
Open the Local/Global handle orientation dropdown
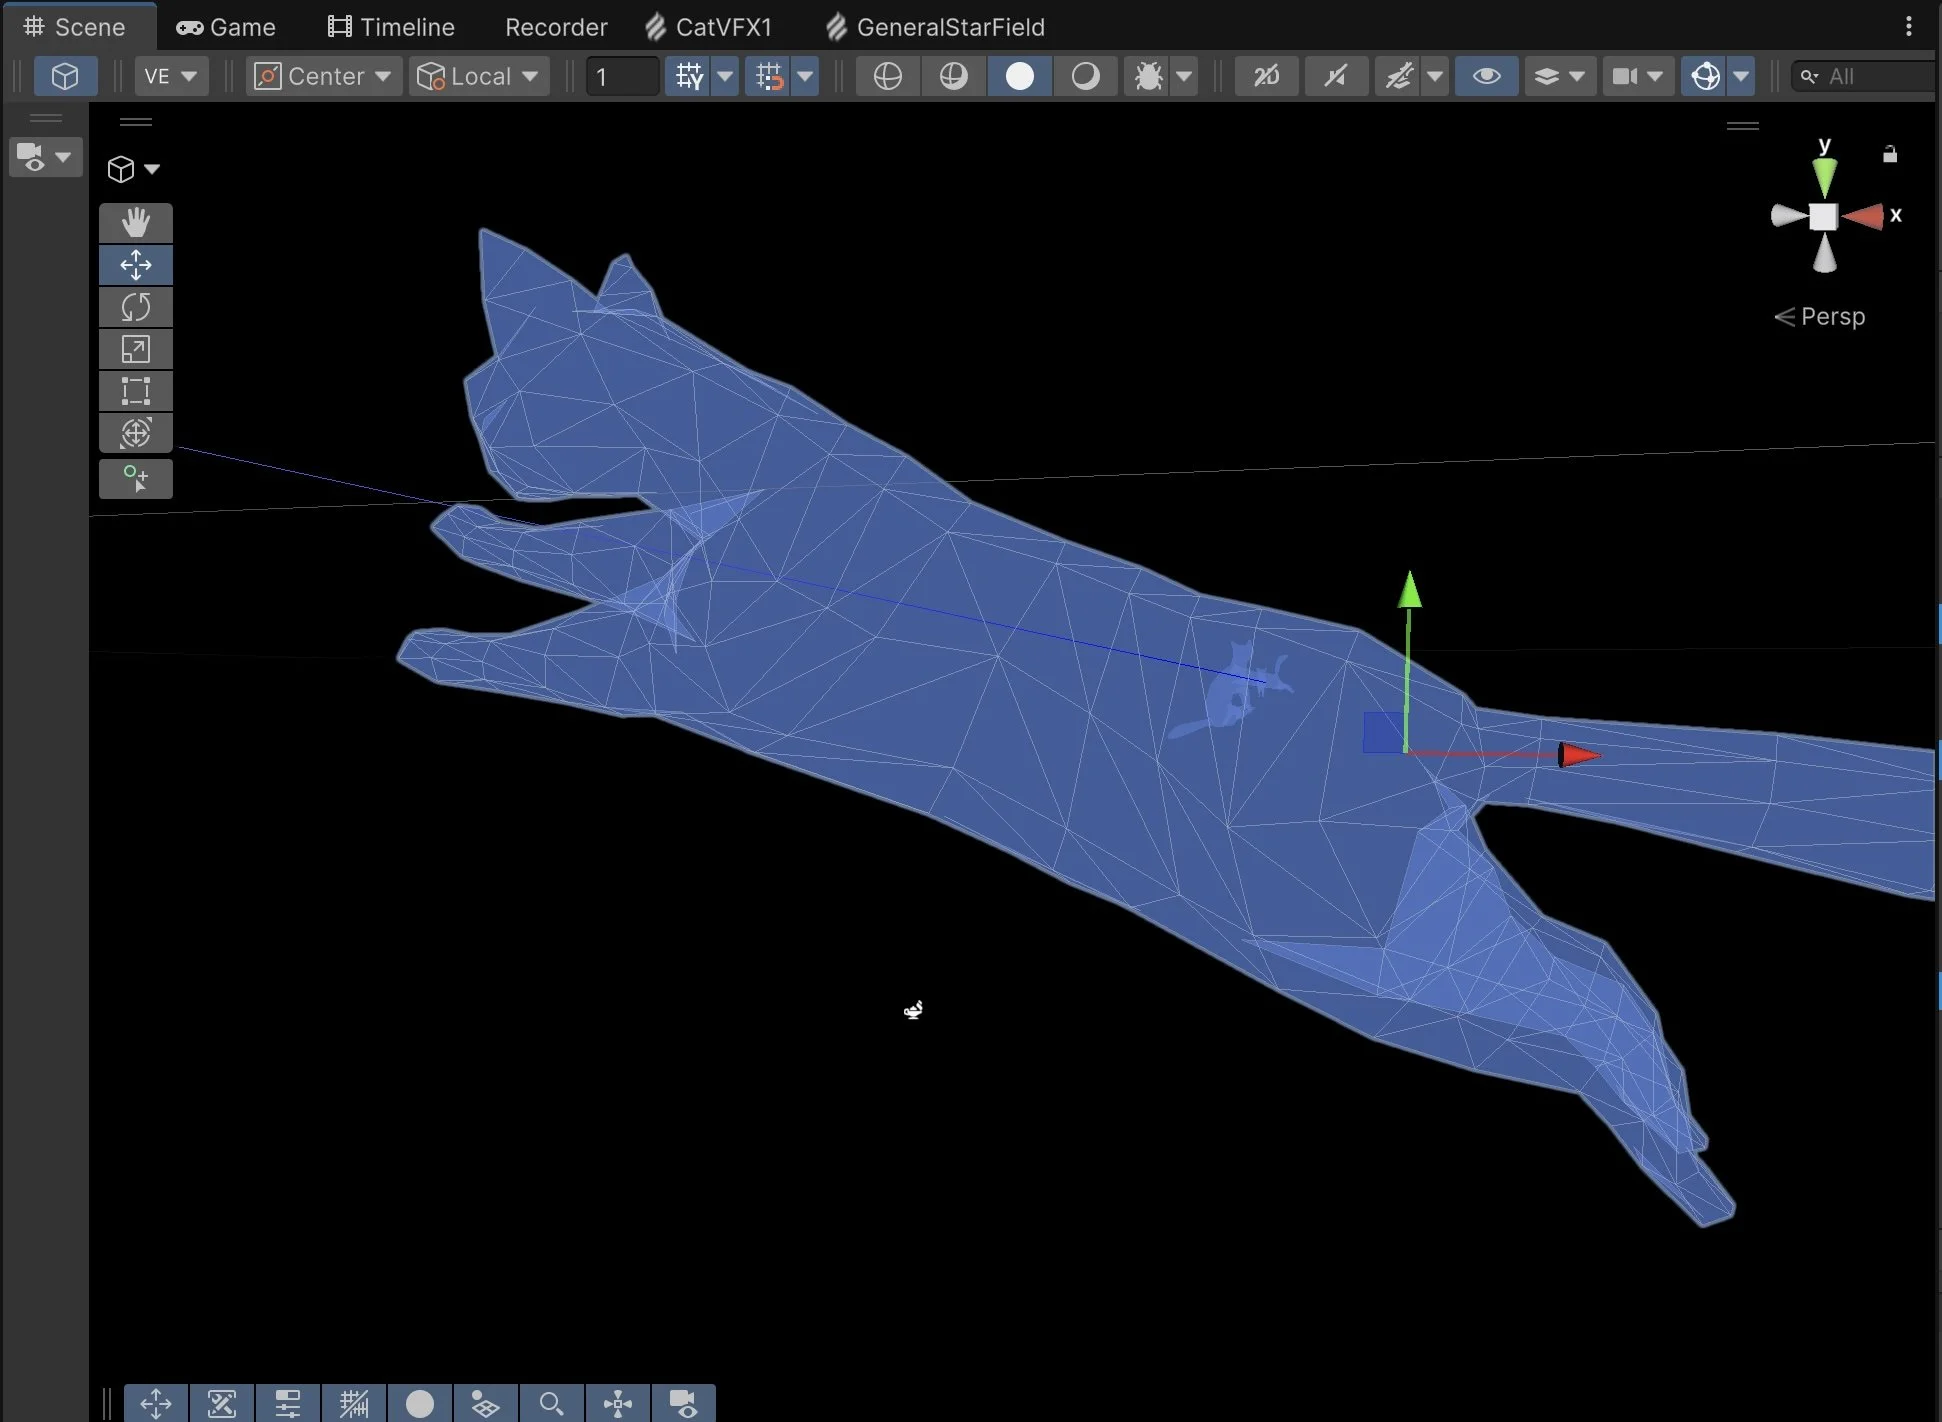(x=479, y=76)
